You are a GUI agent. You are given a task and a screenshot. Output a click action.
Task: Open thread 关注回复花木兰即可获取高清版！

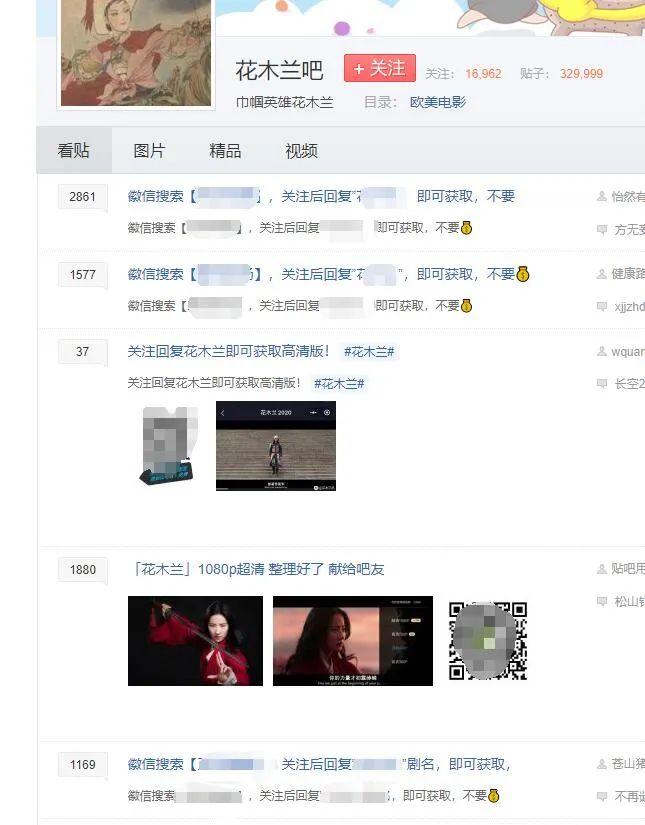228,351
